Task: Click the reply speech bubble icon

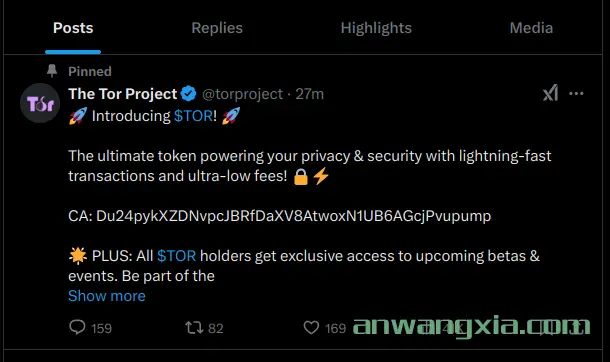Action: (x=77, y=327)
